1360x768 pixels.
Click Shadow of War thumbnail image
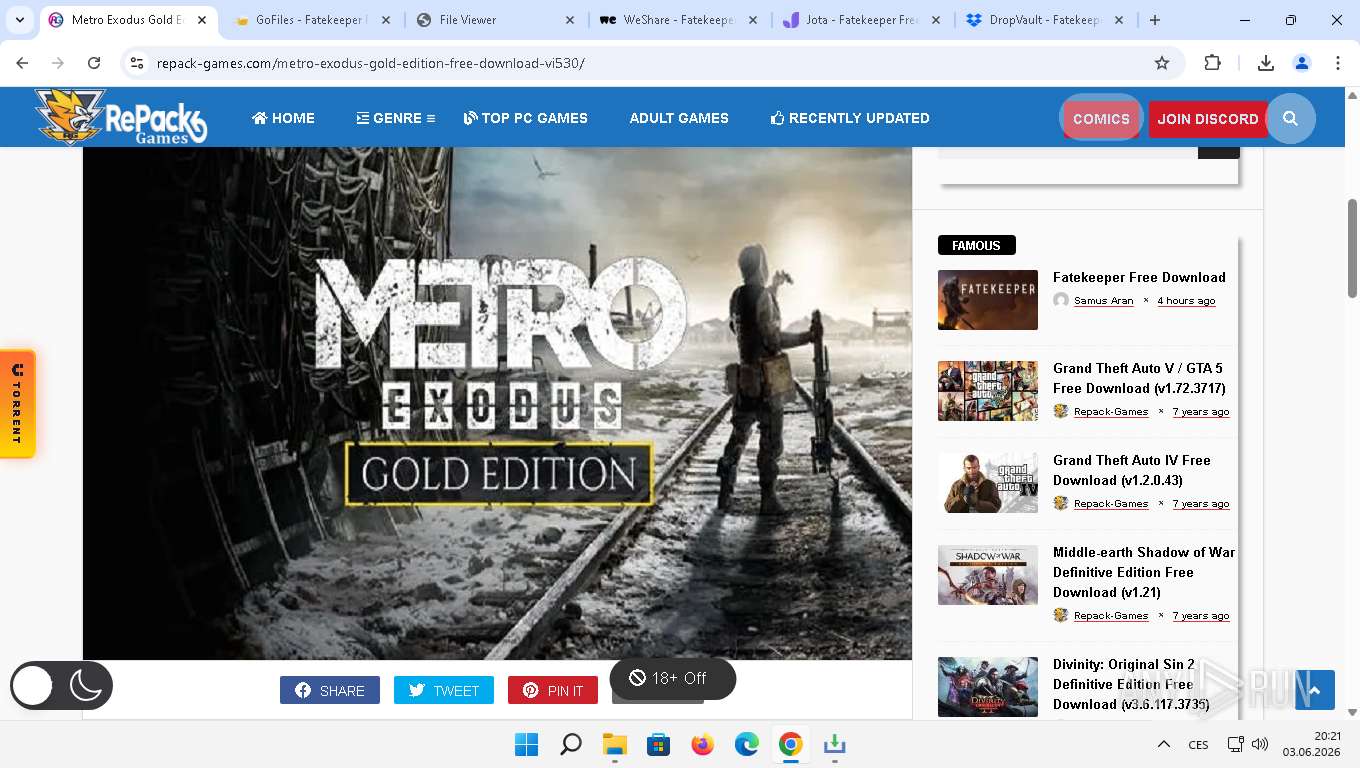(988, 575)
